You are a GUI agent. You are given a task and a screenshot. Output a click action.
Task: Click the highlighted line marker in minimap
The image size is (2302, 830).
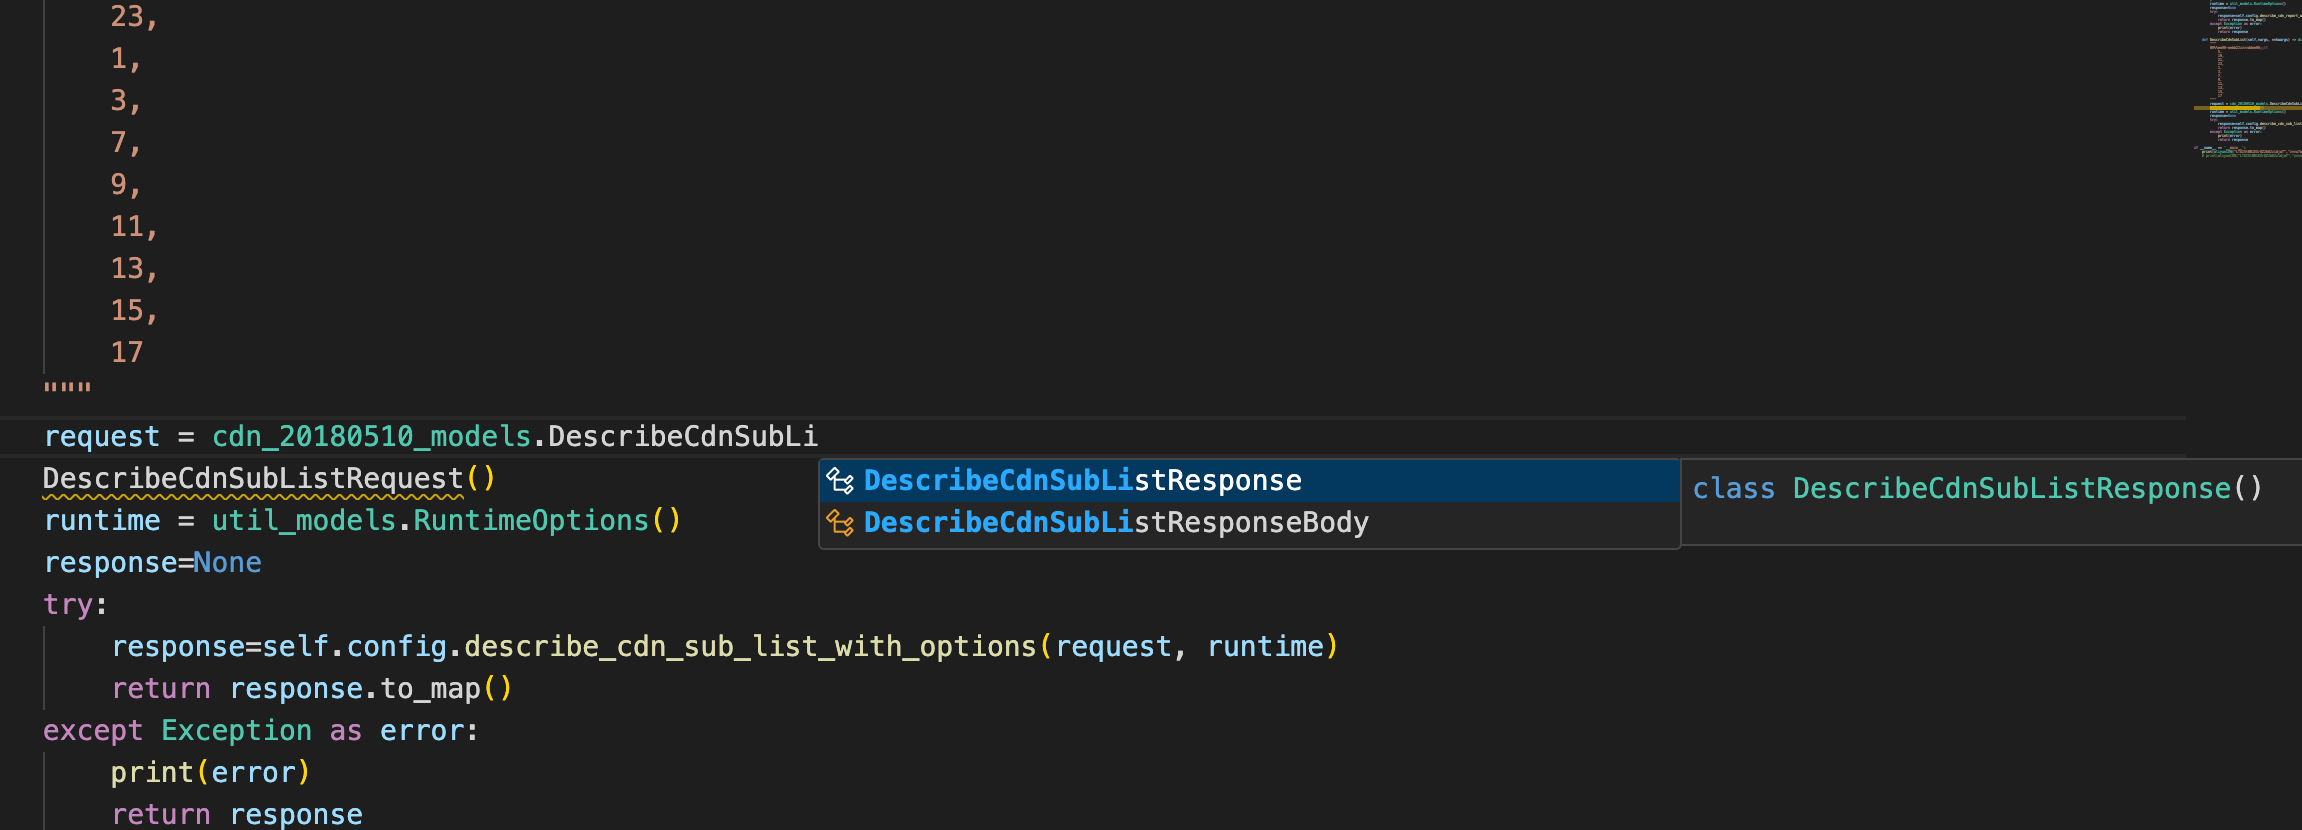pyautogui.click(x=2246, y=107)
